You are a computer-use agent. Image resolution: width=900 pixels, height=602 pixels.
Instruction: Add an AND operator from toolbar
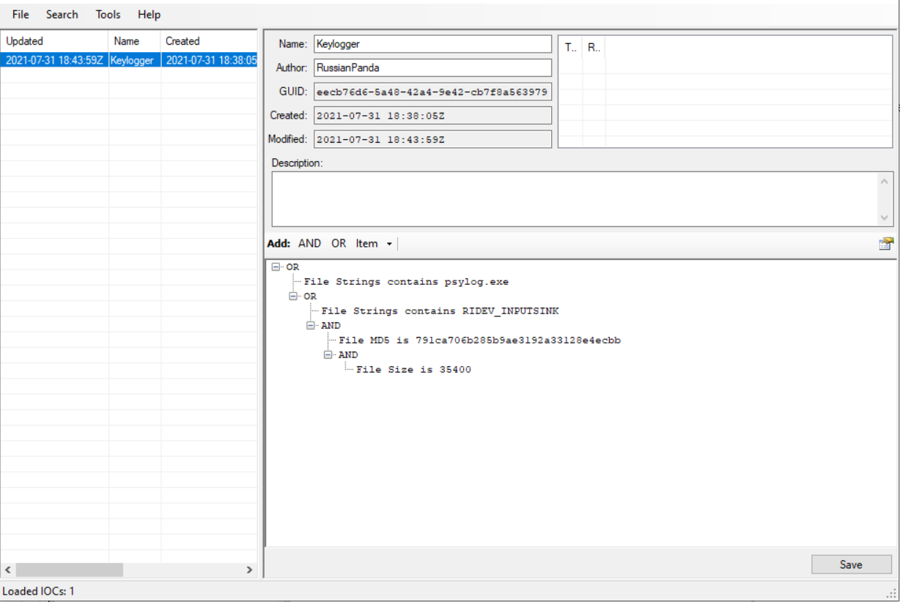click(x=310, y=244)
